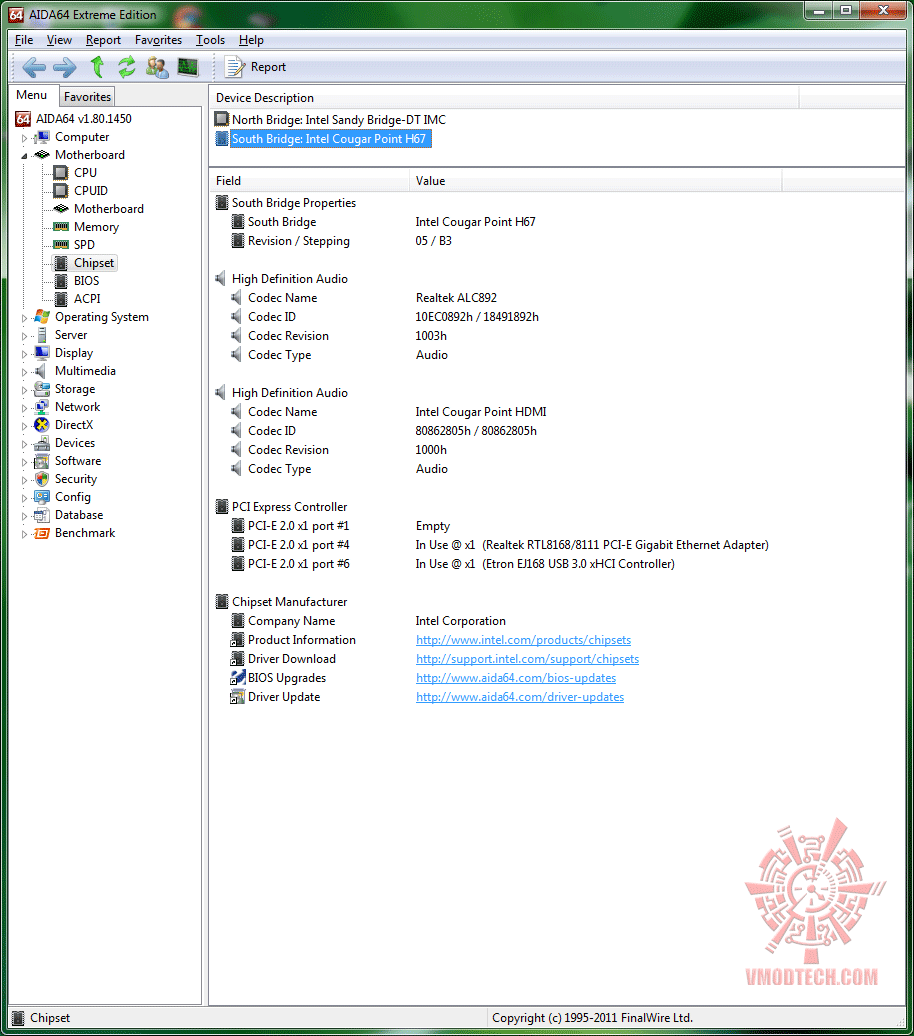
Task: Click the BIOS chip icon in tree
Action: pos(61,281)
